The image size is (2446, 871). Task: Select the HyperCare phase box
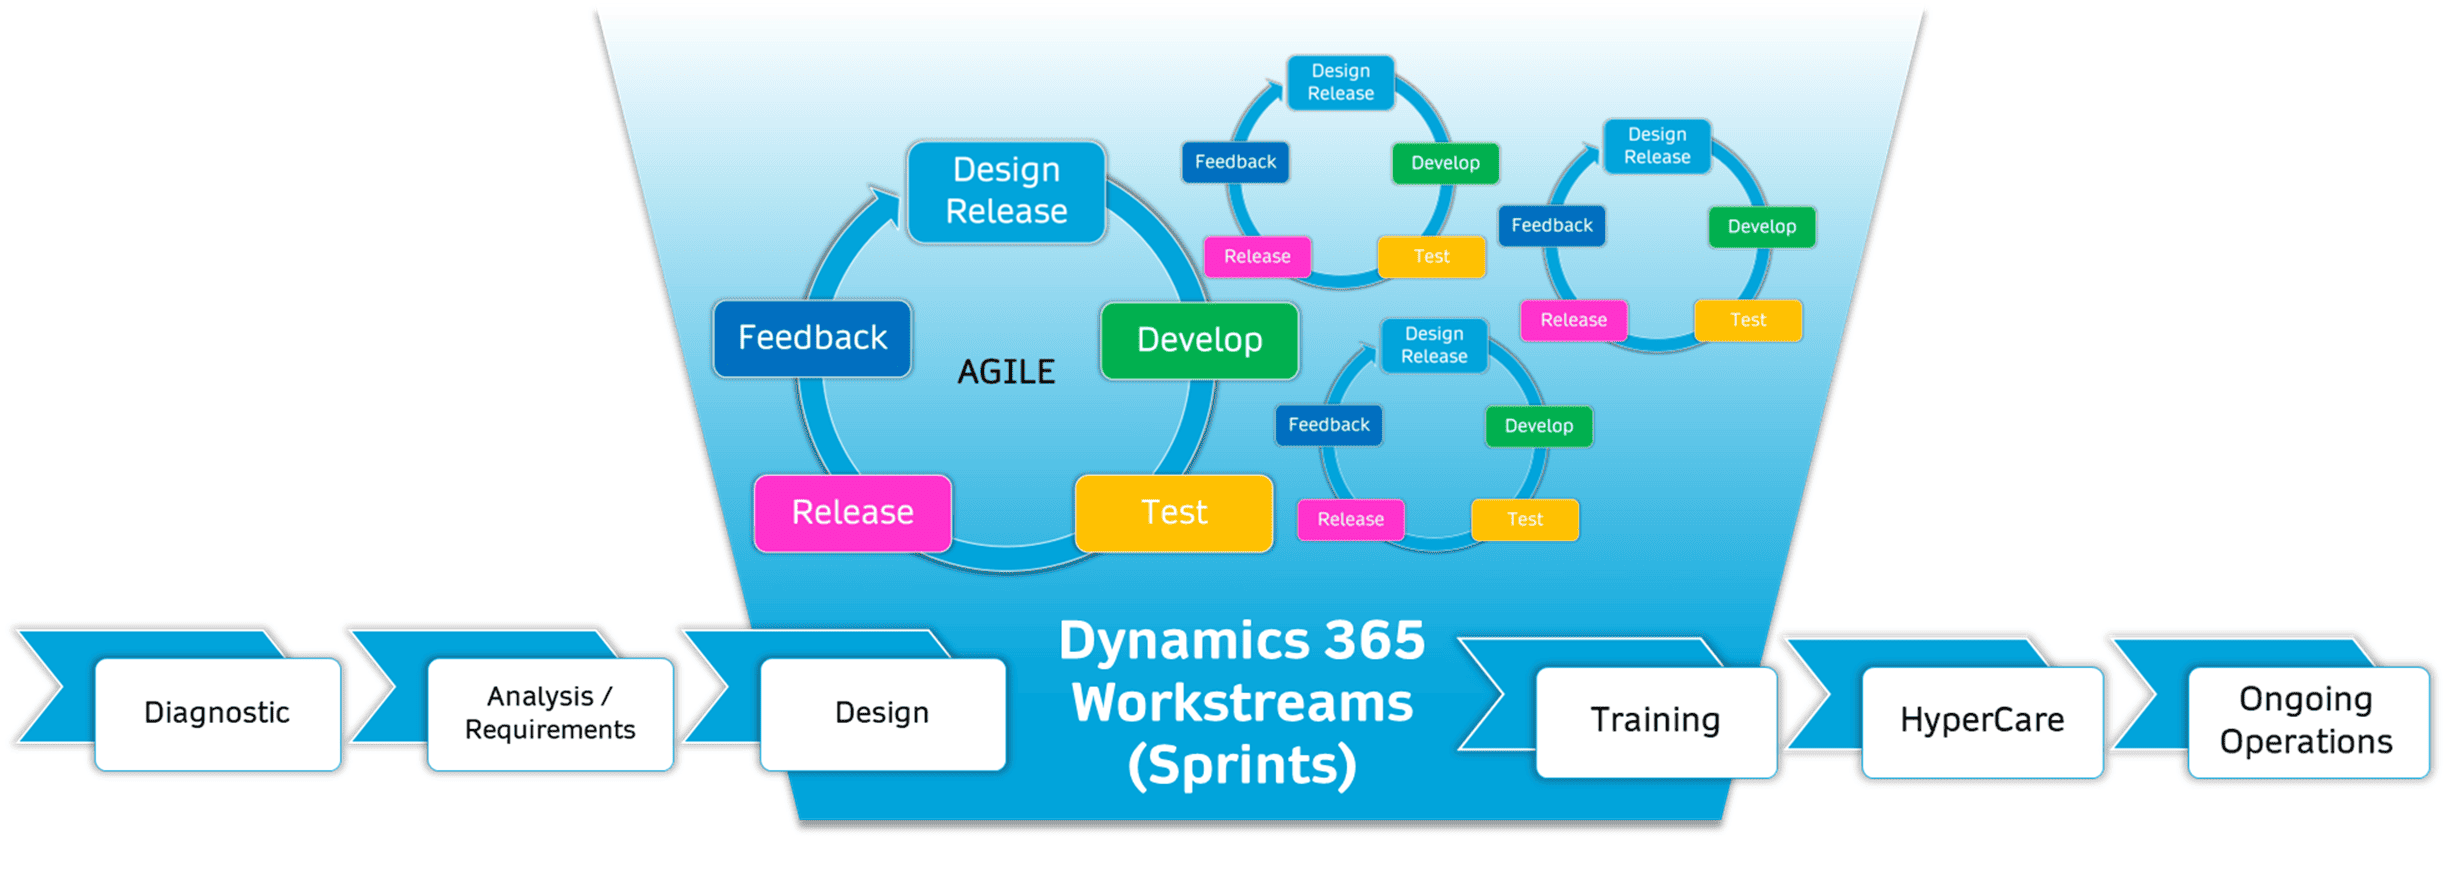click(x=1982, y=721)
